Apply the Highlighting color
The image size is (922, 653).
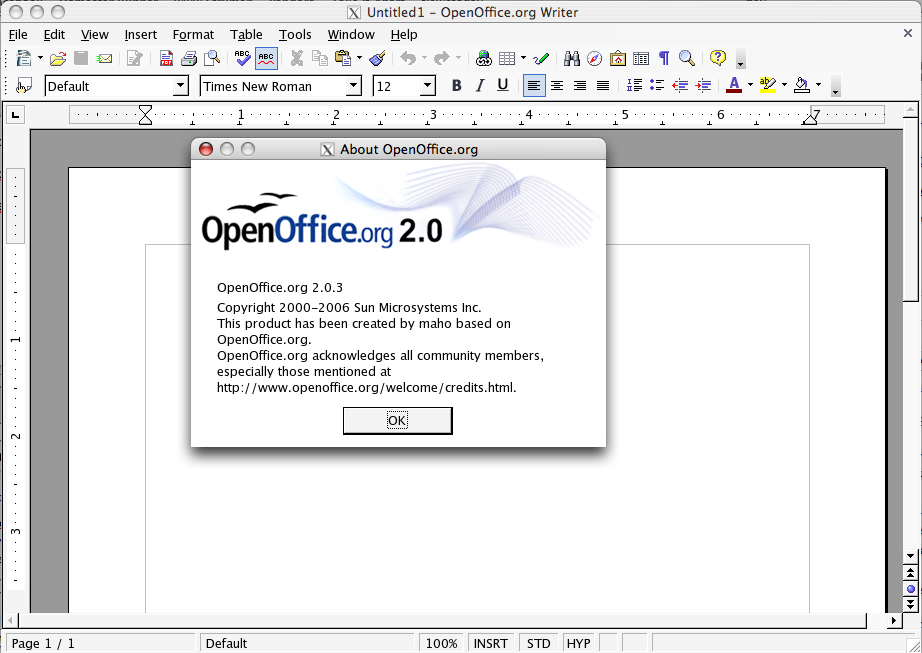pos(768,86)
